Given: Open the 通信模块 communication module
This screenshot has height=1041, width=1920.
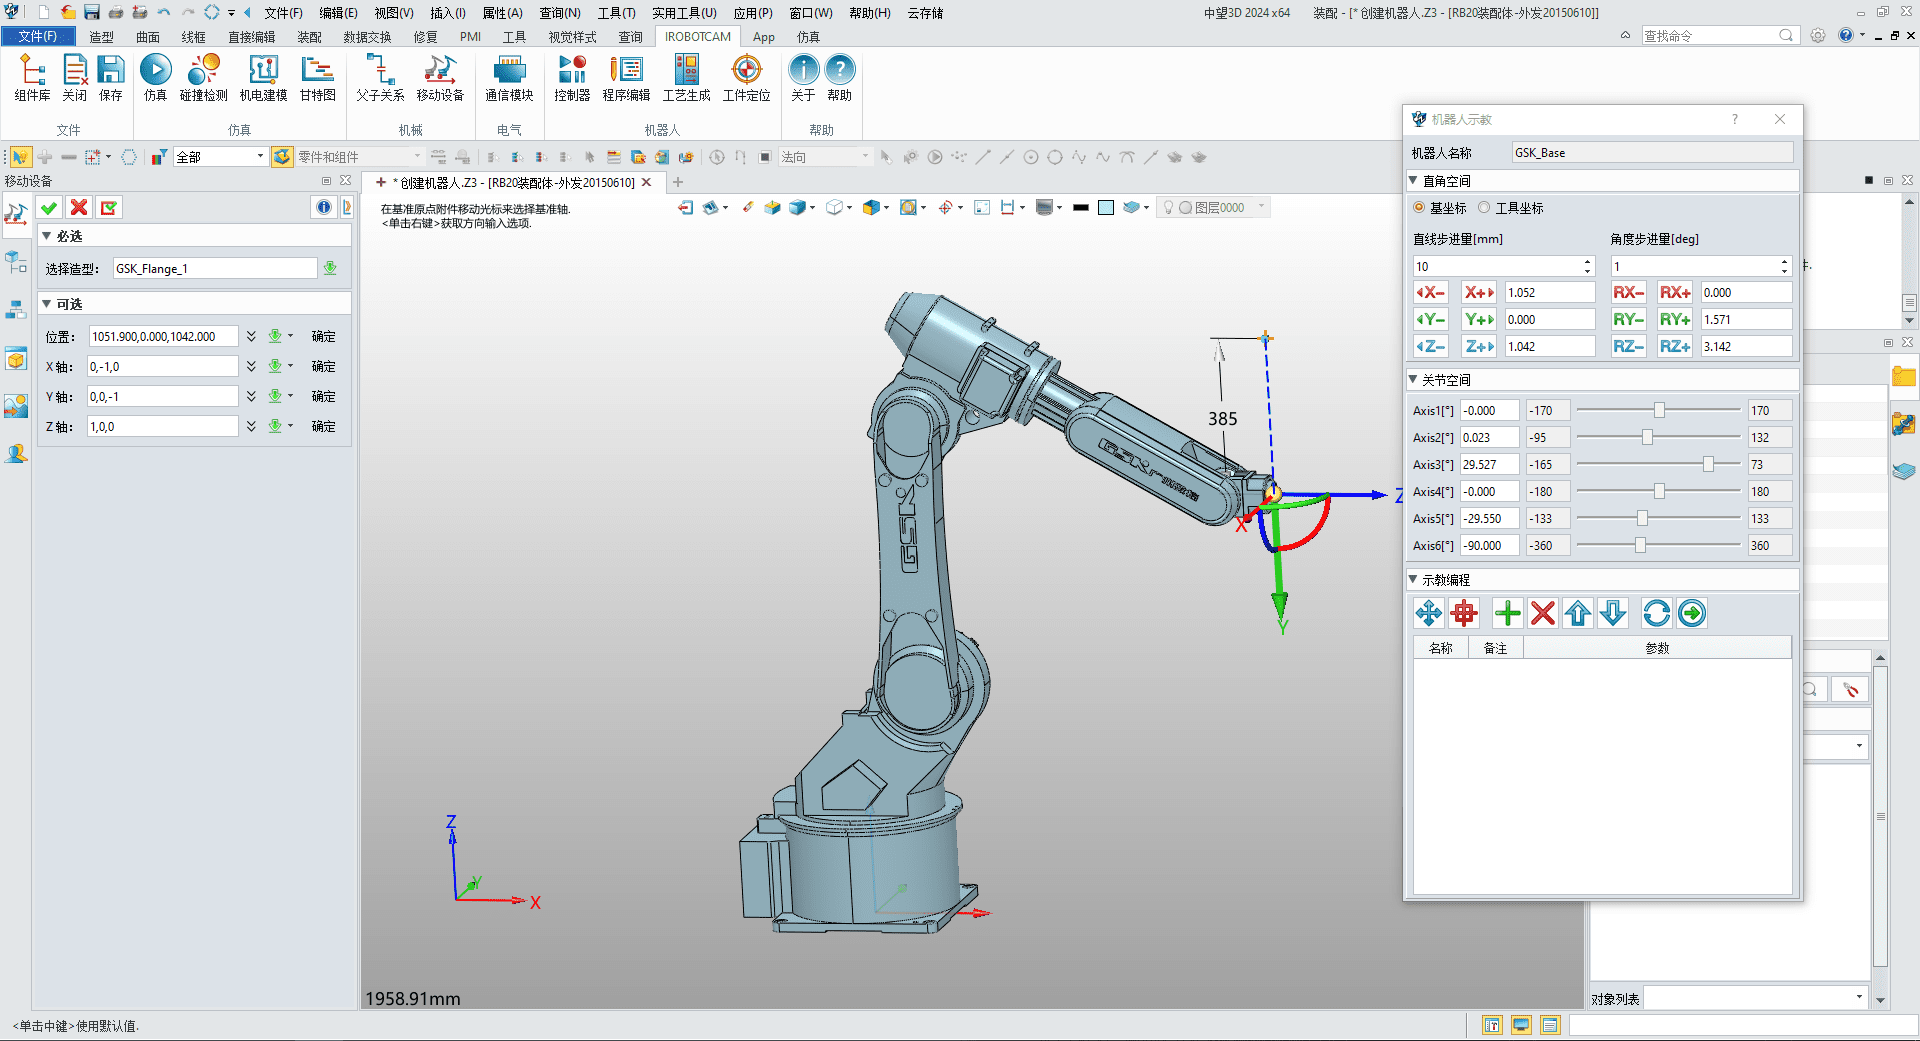Looking at the screenshot, I should click(x=509, y=78).
